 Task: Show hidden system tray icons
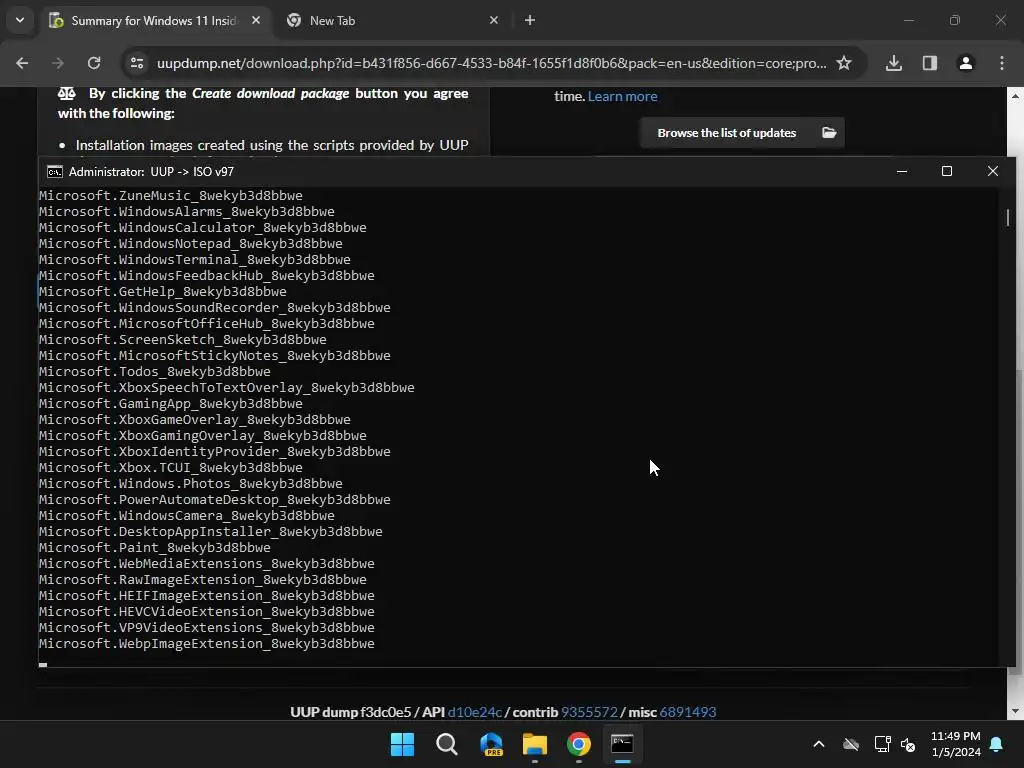pyautogui.click(x=819, y=744)
